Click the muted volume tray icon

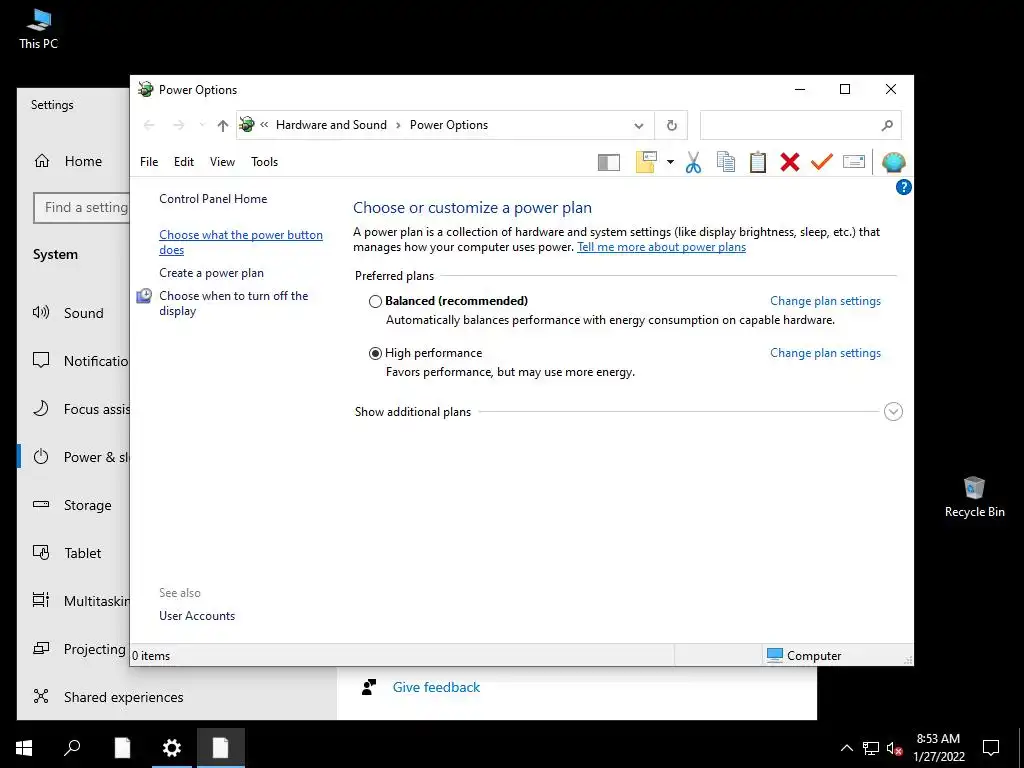point(894,748)
